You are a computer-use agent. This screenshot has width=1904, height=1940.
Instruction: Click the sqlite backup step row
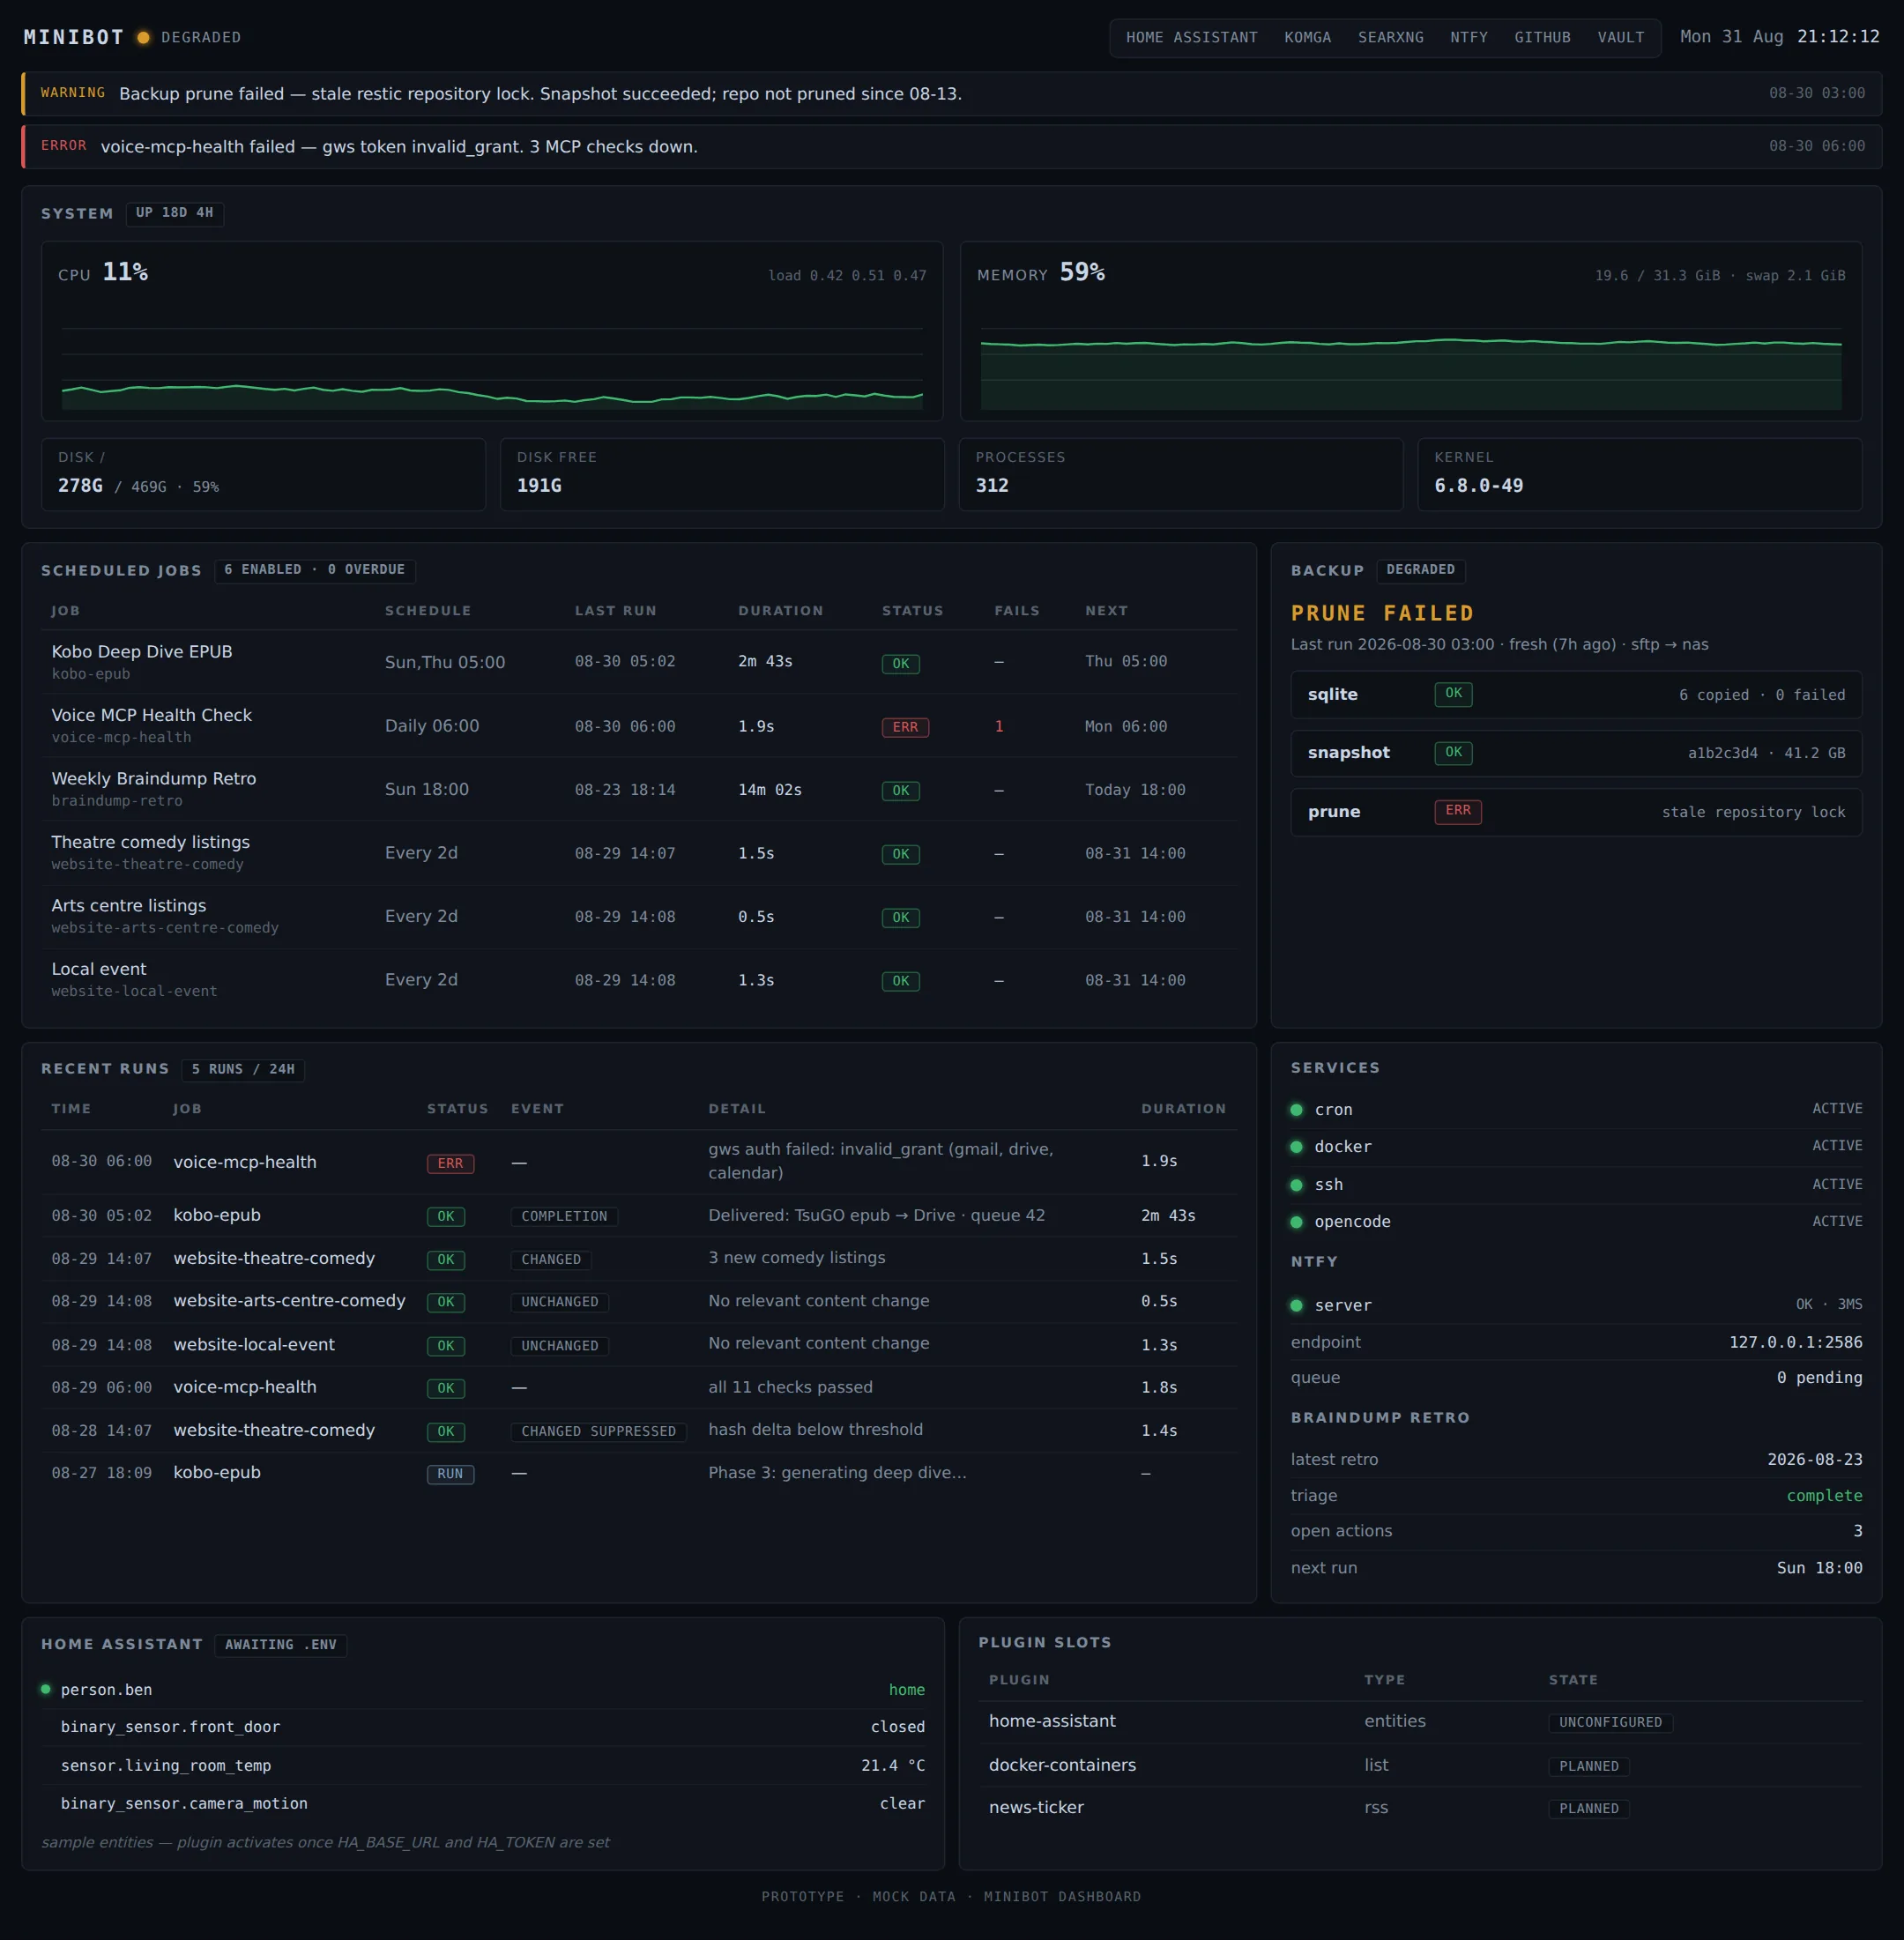coord(1576,694)
